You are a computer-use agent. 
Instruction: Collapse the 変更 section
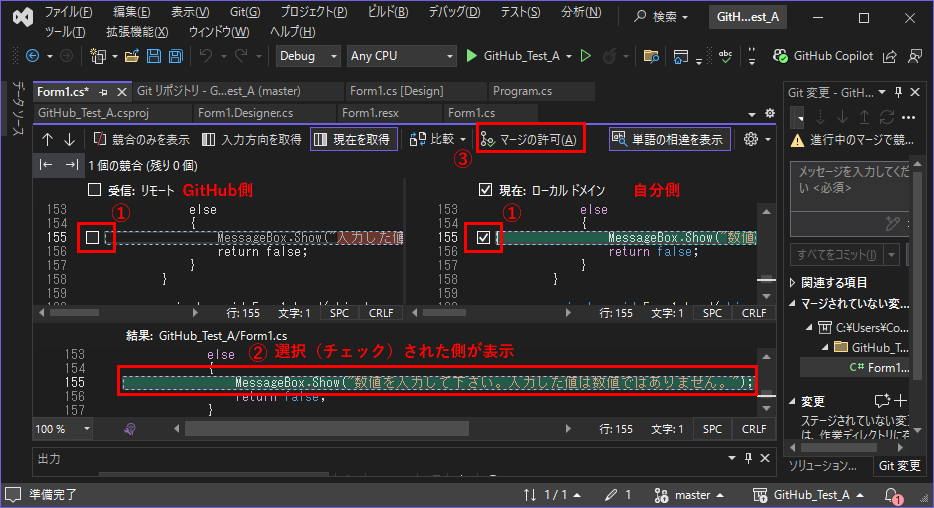point(792,401)
